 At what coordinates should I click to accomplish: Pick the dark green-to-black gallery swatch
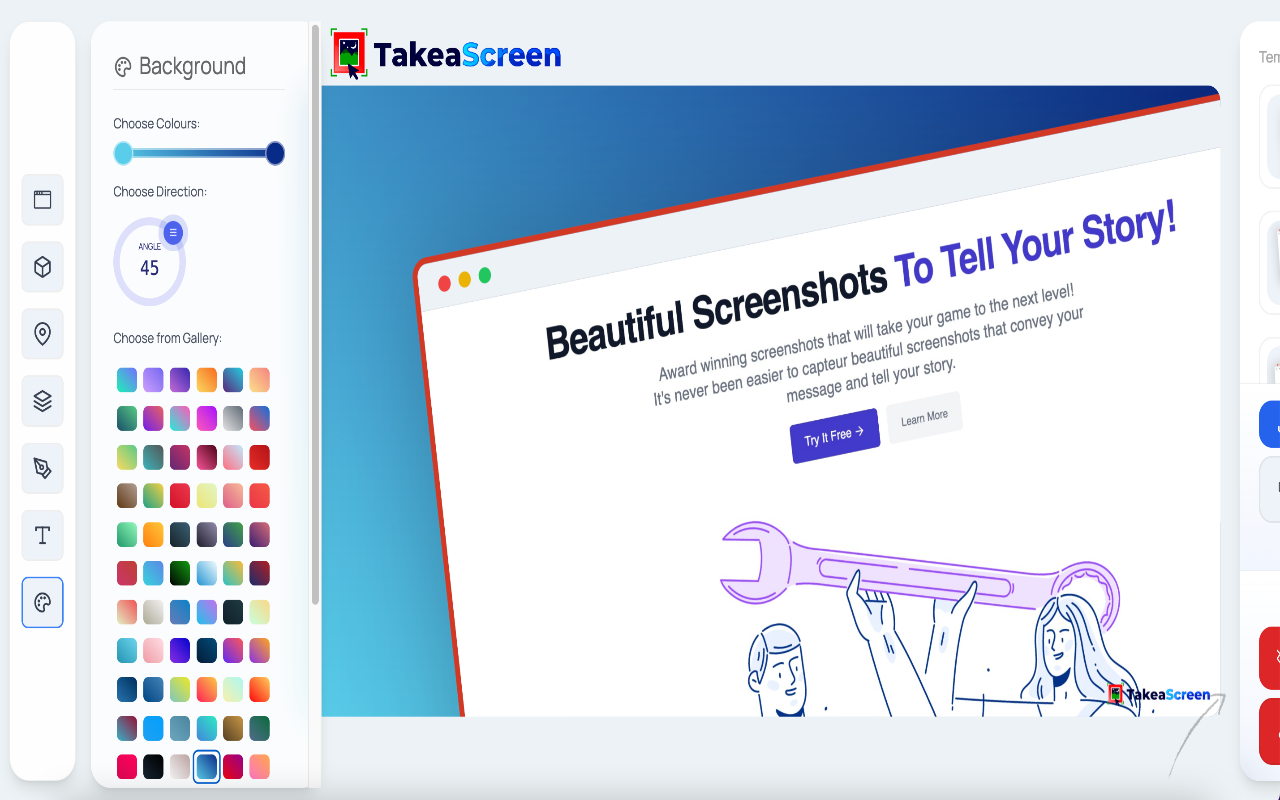point(180,573)
